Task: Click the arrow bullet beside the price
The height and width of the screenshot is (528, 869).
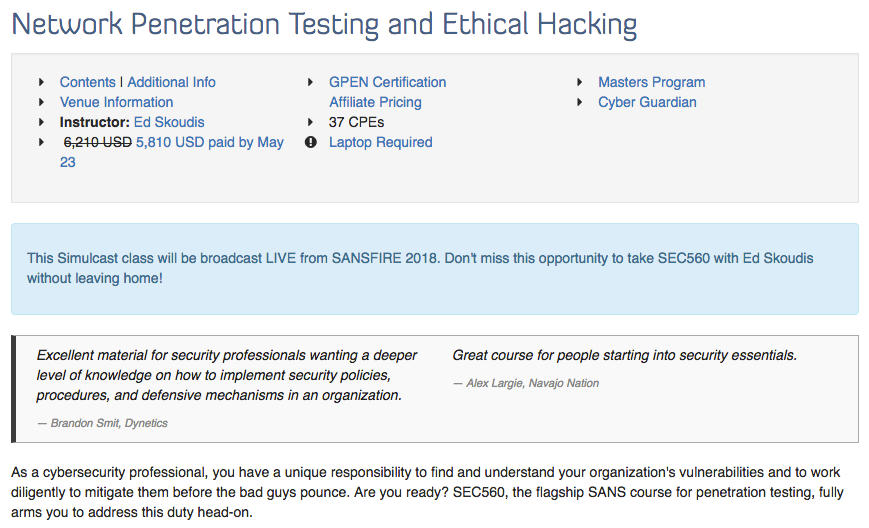Action: [x=42, y=142]
